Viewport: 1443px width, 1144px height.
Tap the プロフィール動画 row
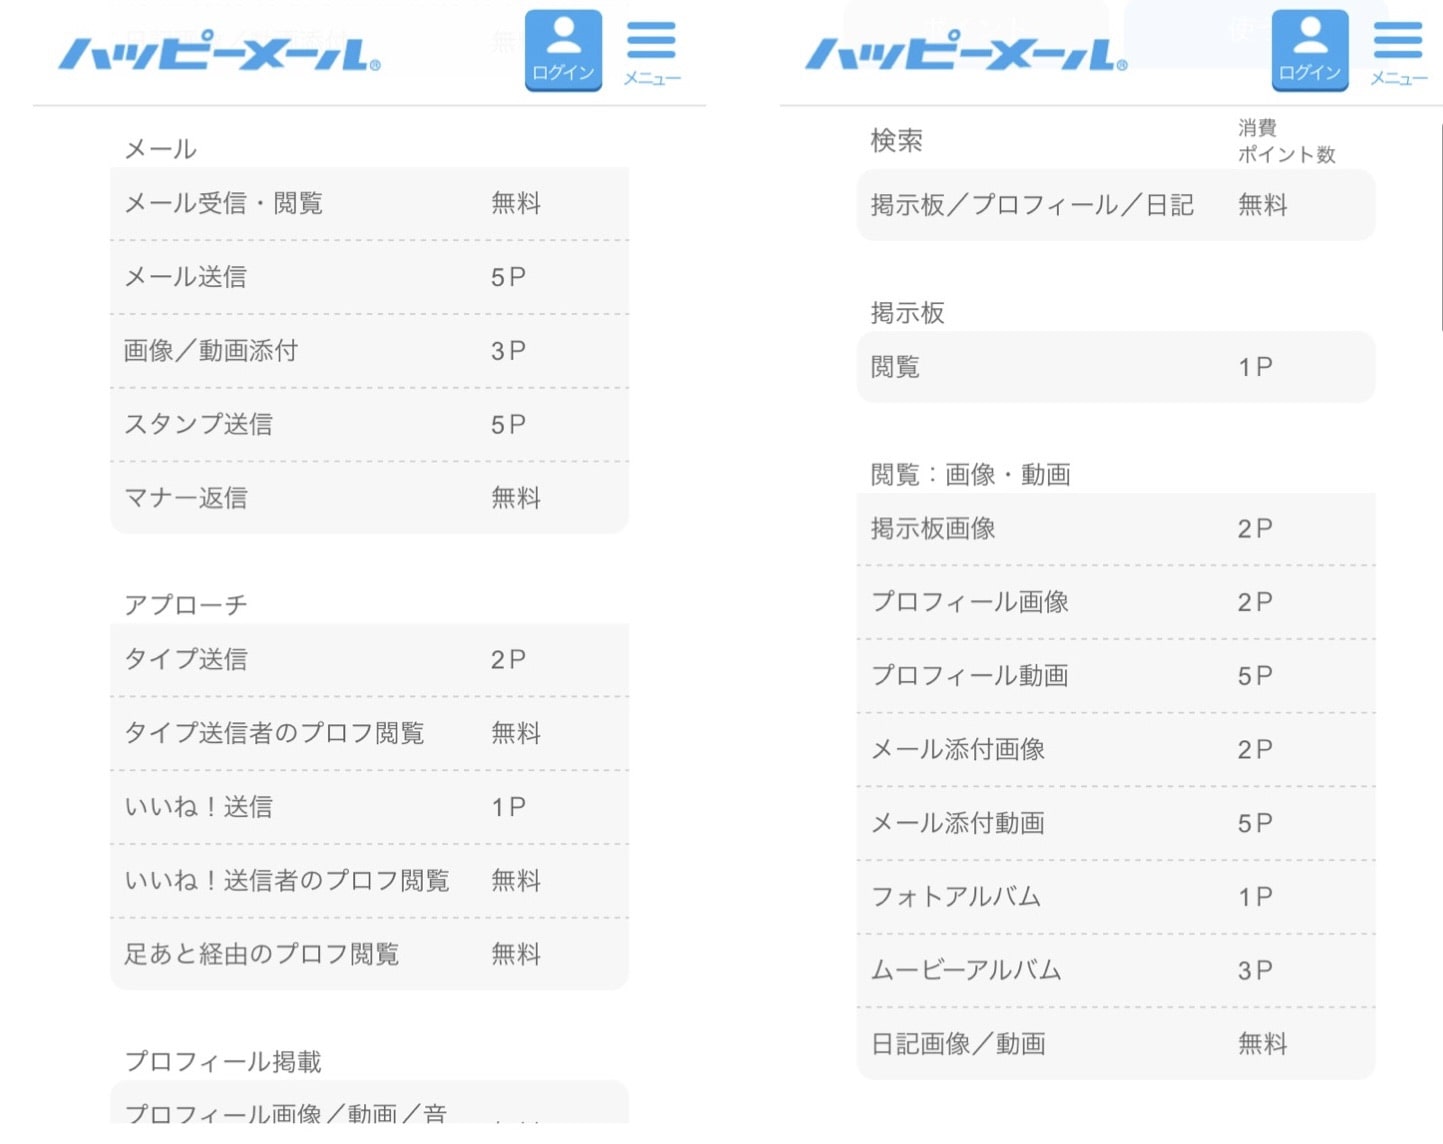tap(1115, 676)
